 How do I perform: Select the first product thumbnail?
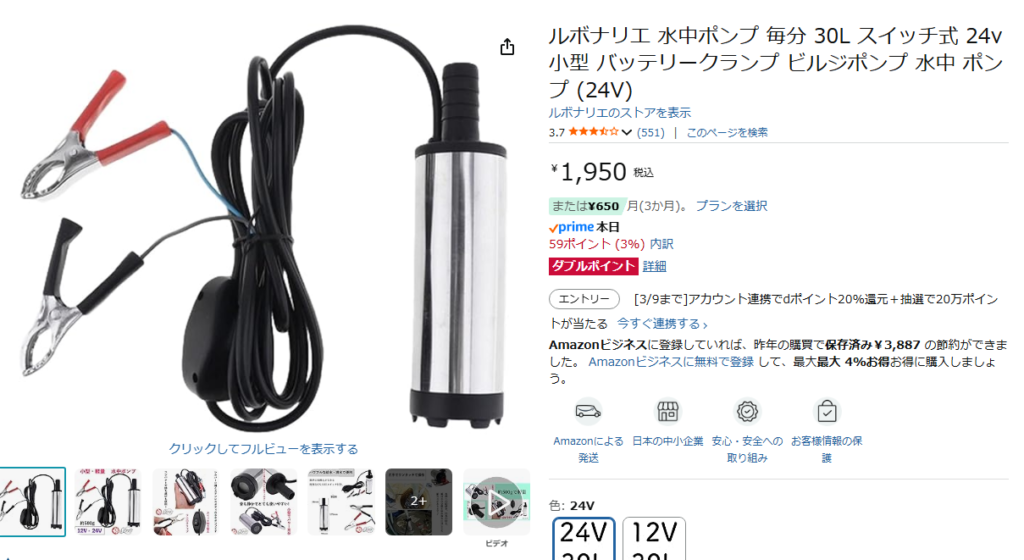point(32,502)
